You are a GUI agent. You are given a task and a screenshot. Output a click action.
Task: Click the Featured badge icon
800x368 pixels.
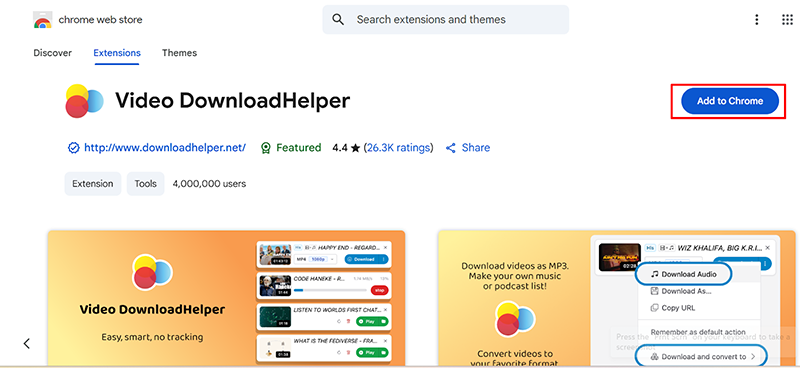pyautogui.click(x=265, y=148)
